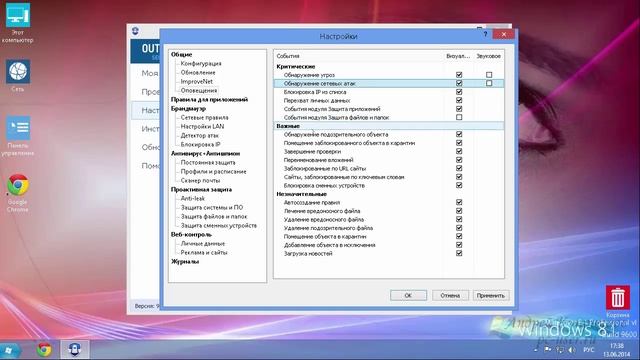Select the Важные group header row

389,126
